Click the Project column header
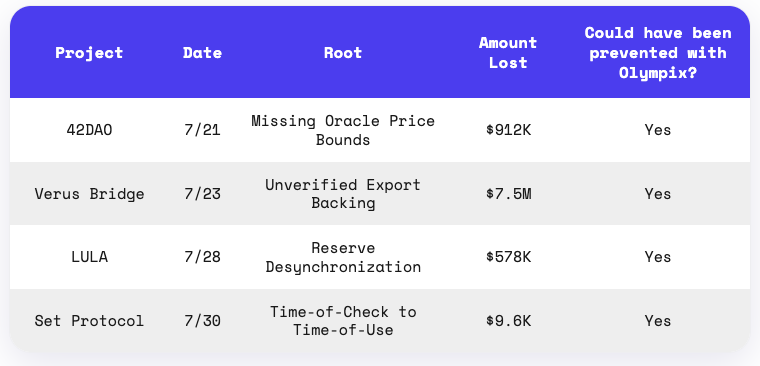Image resolution: width=760 pixels, height=366 pixels. pyautogui.click(x=89, y=52)
